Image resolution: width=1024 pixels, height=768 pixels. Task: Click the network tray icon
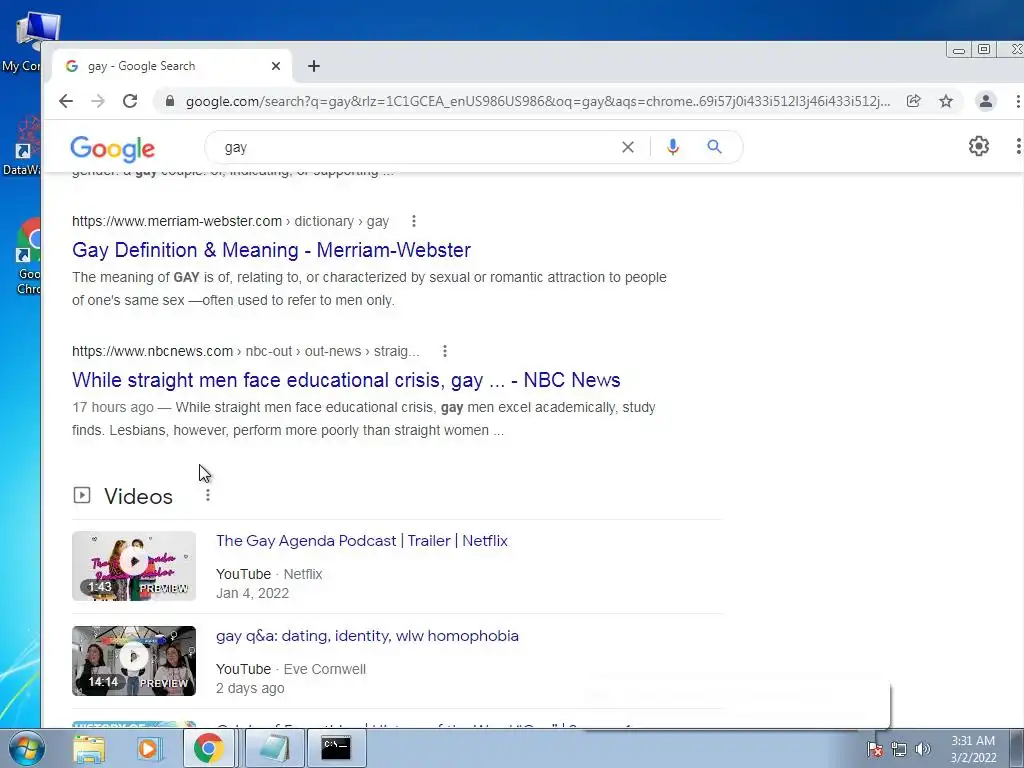tap(899, 749)
